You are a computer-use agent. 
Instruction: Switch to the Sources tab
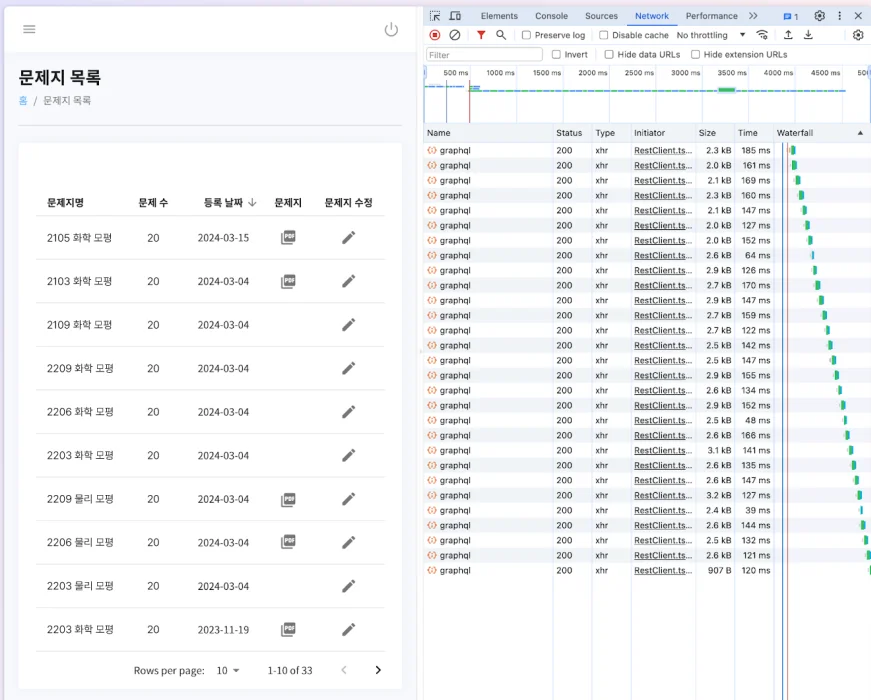click(x=601, y=16)
